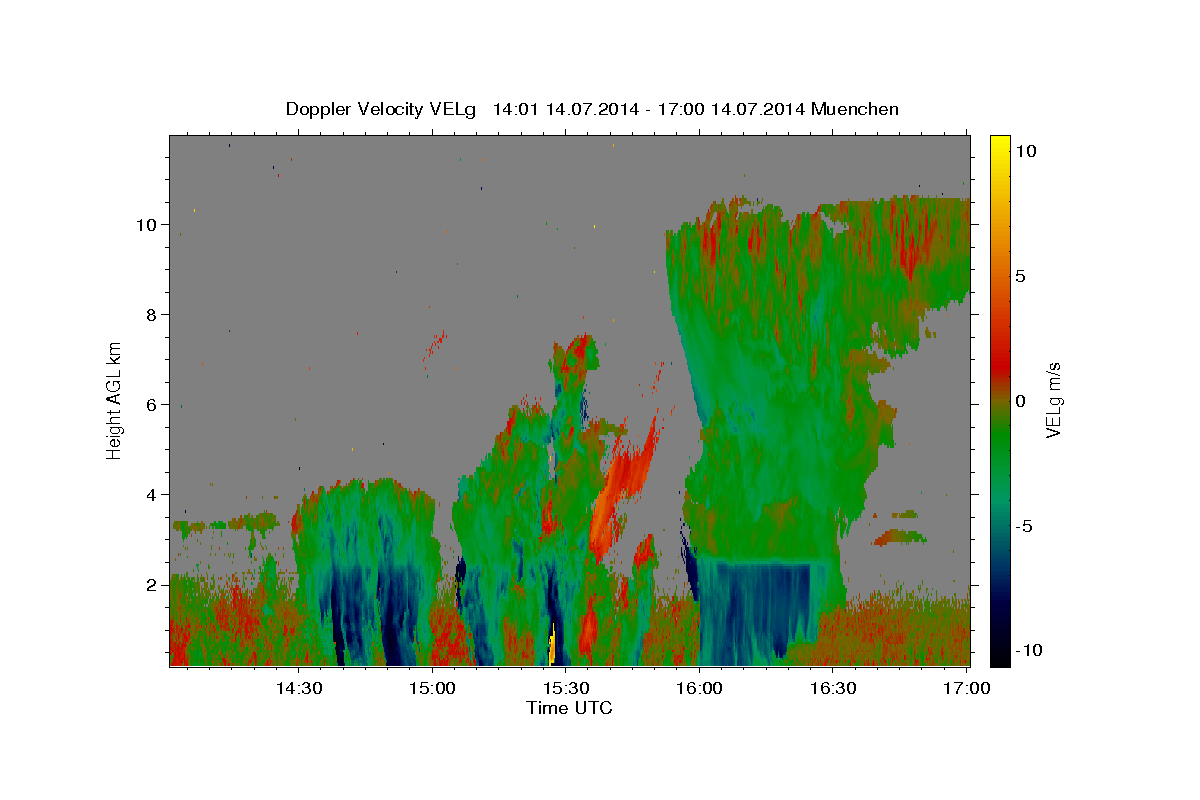Click the colorbar label '0'
This screenshot has width=1200, height=800.
(1020, 401)
